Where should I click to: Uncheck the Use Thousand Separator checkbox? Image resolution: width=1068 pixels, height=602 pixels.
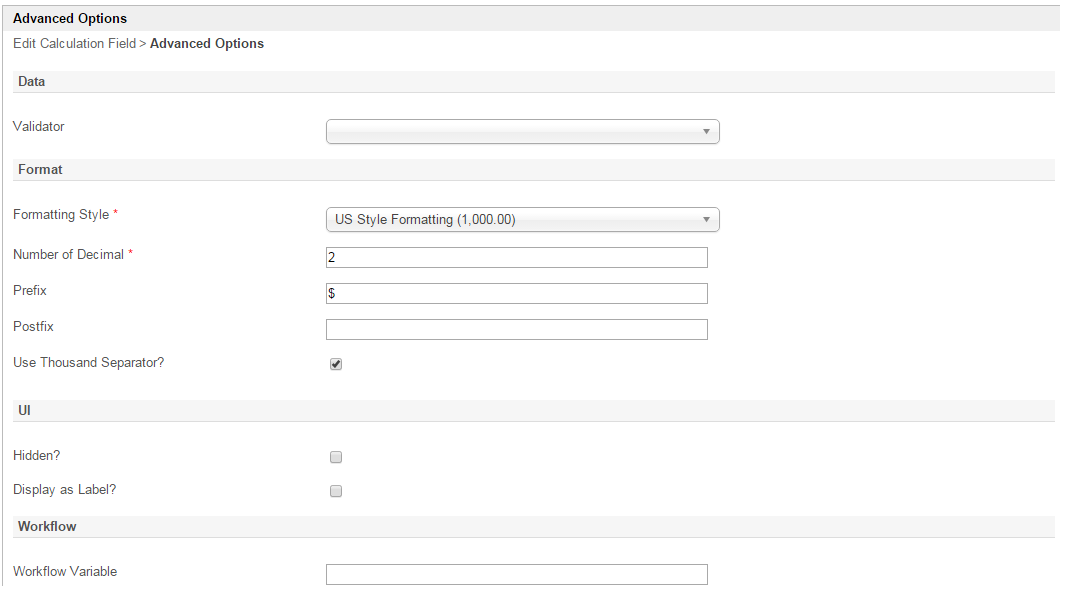coord(336,364)
